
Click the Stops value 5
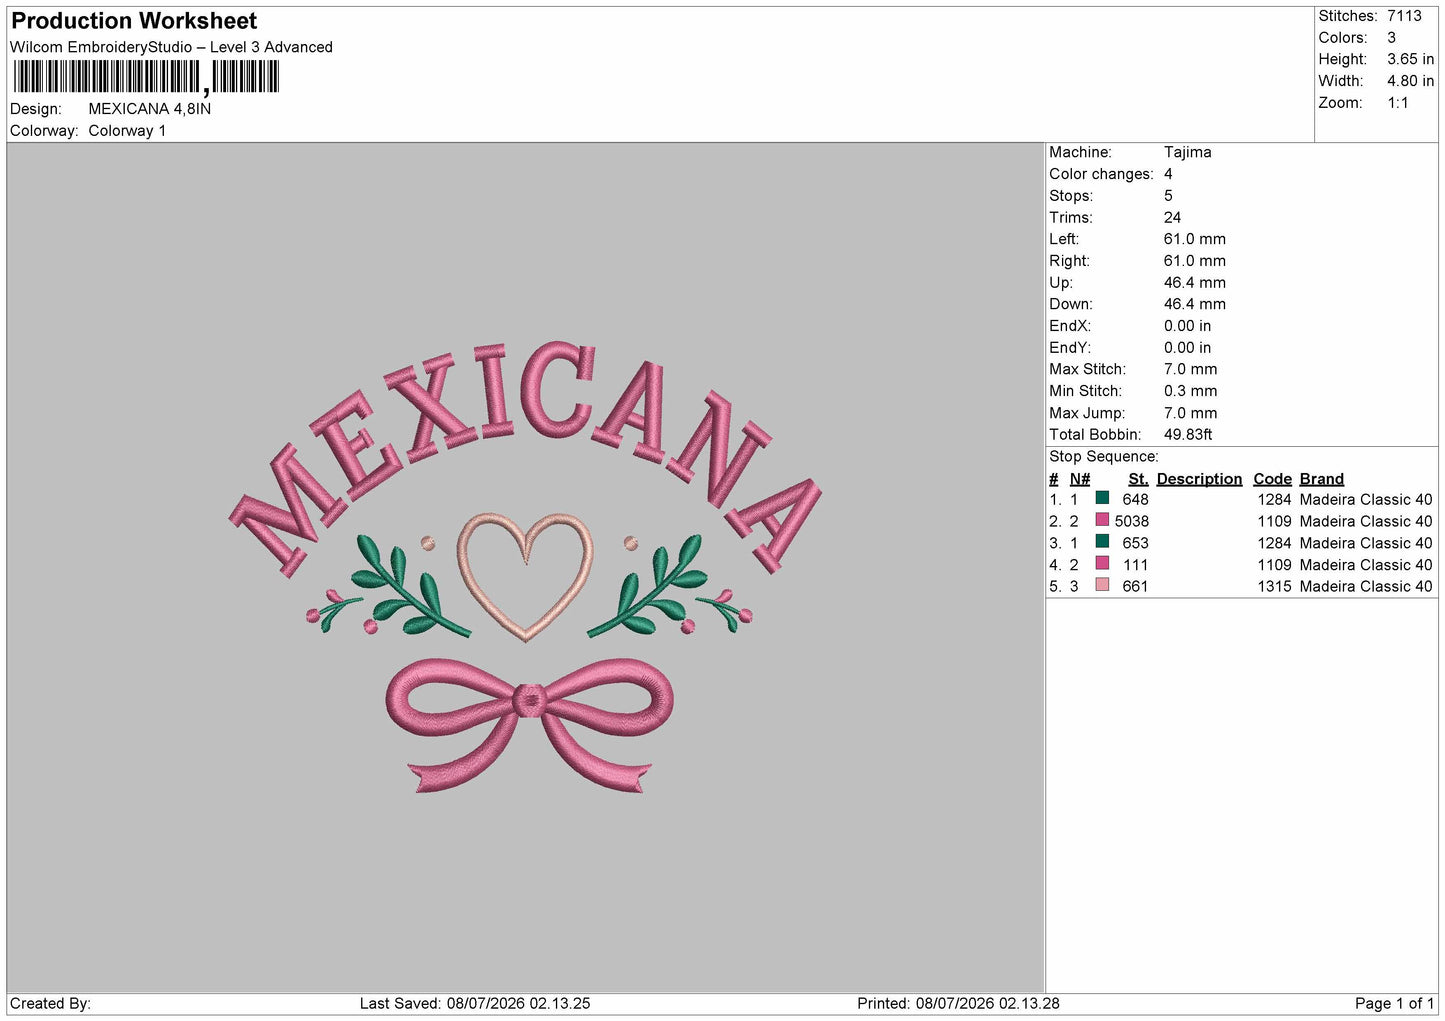(1168, 196)
